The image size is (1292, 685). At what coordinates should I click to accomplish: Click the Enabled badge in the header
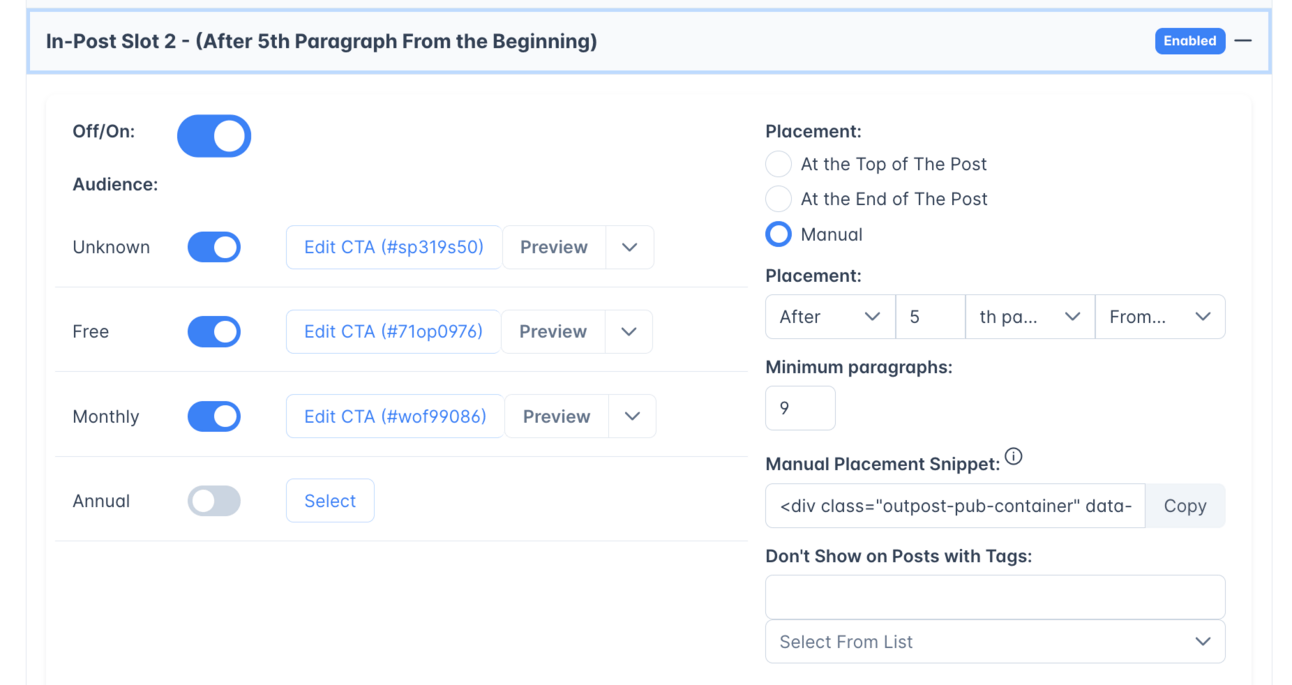[1190, 41]
